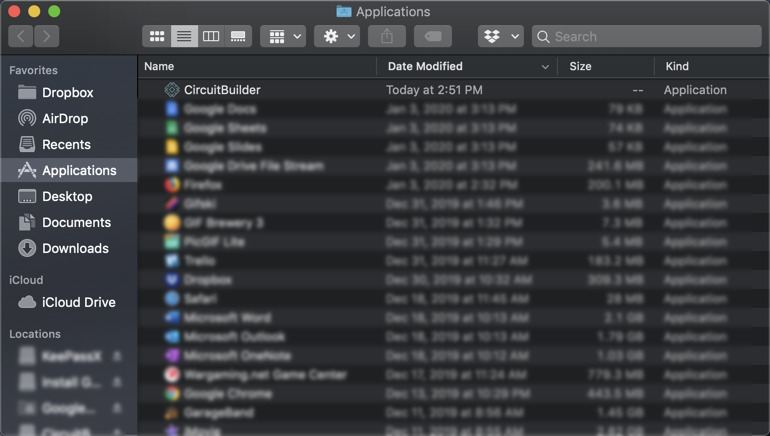Toggle Date Modified sort direction chevron
770x436 pixels.
tap(545, 67)
